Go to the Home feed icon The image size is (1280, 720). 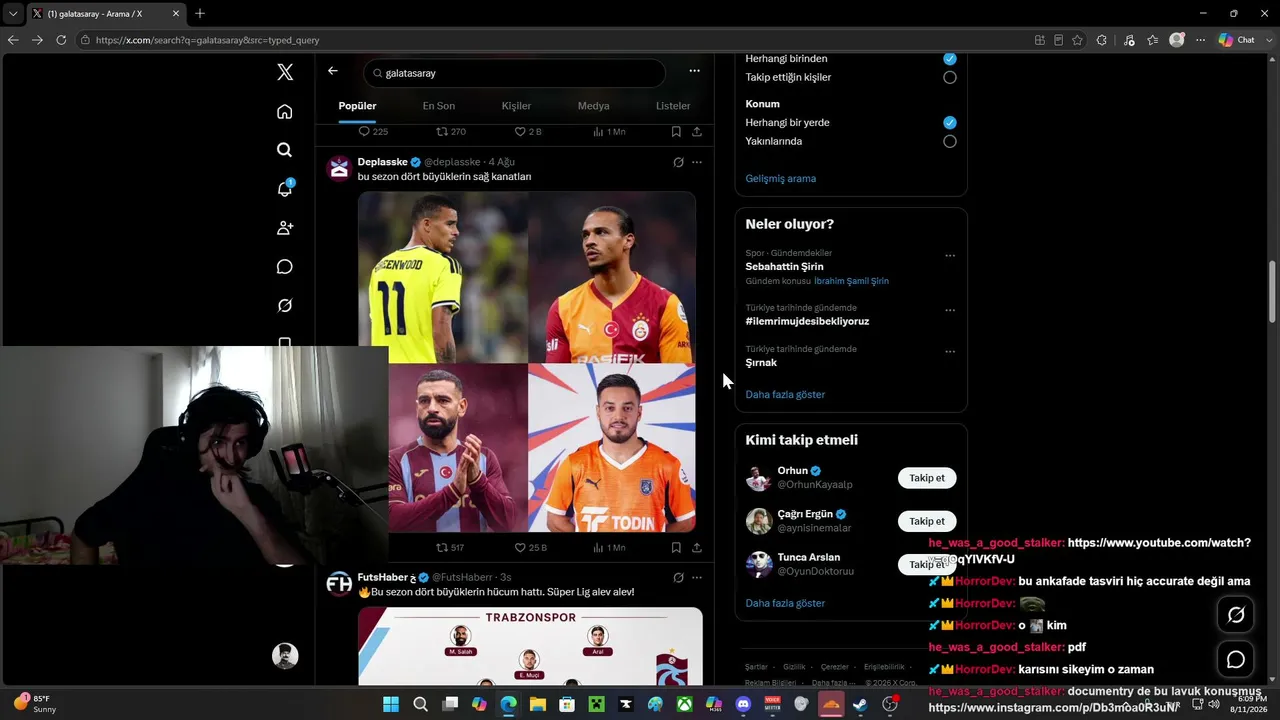285,111
